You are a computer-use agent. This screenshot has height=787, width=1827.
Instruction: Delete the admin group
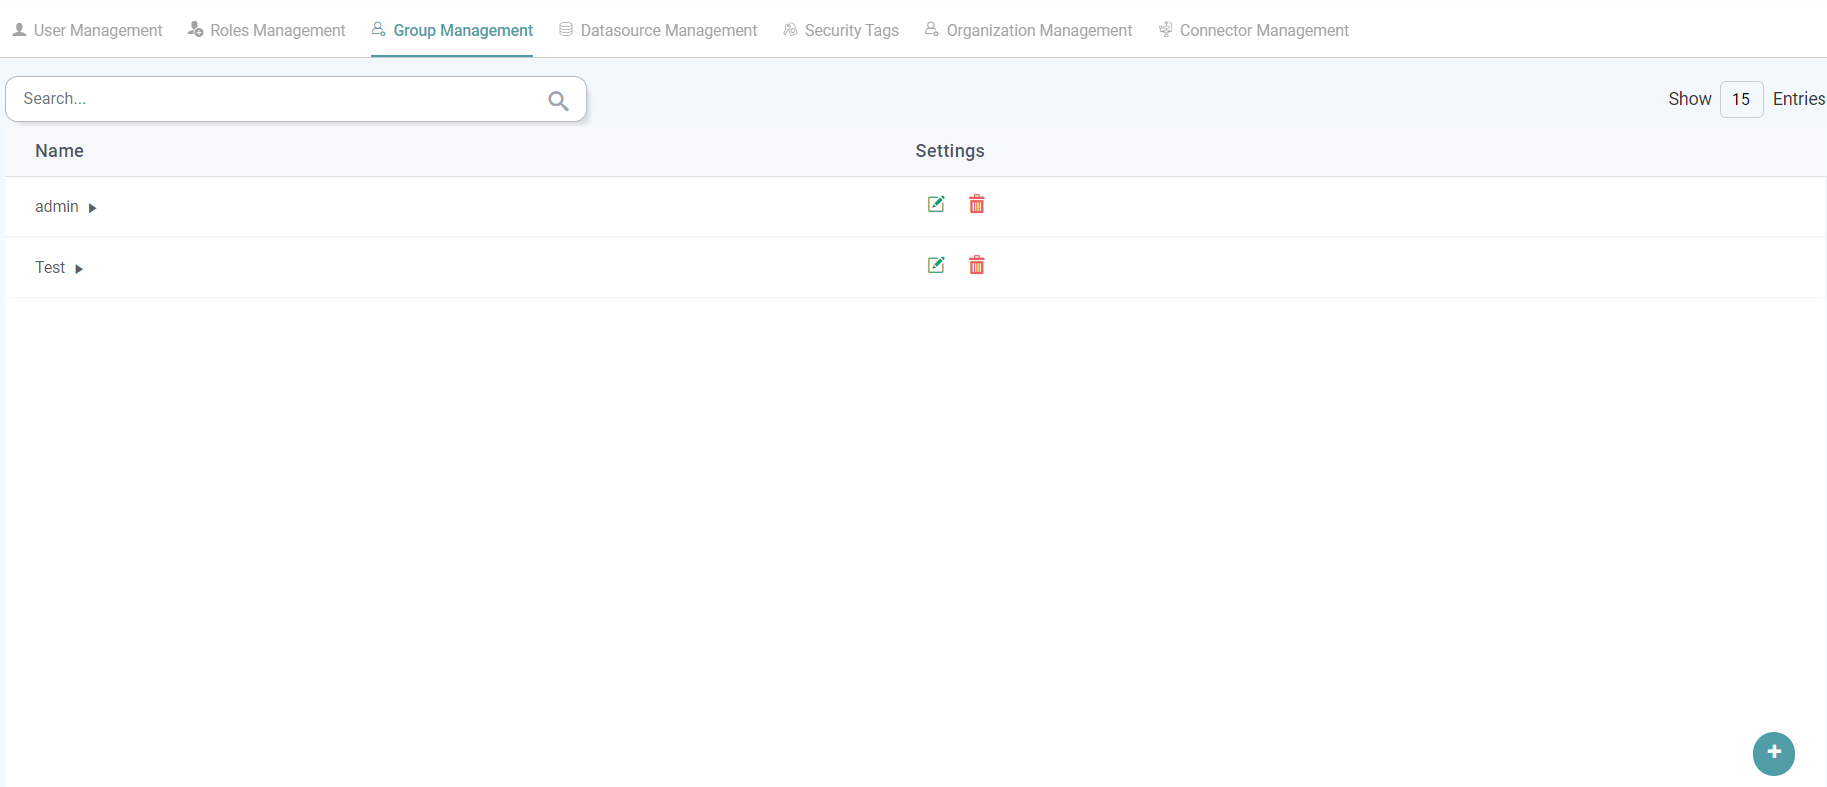(x=977, y=204)
